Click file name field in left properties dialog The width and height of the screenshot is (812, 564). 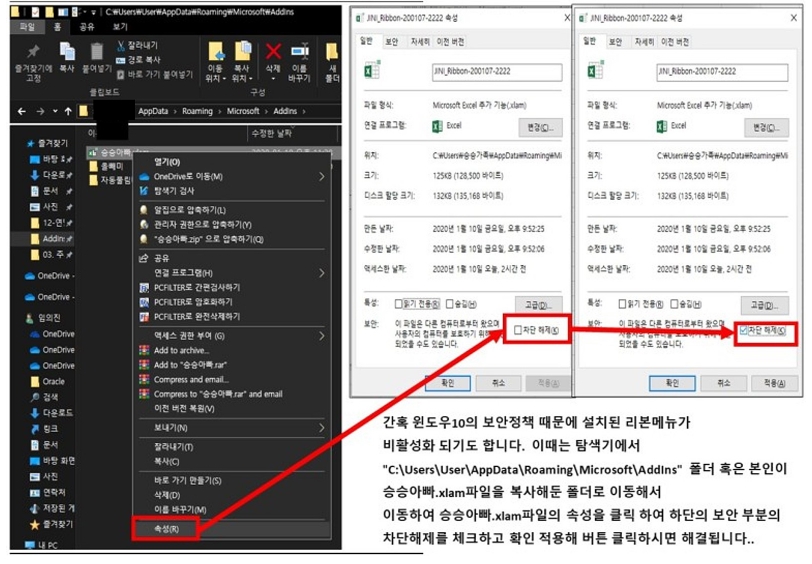497,72
